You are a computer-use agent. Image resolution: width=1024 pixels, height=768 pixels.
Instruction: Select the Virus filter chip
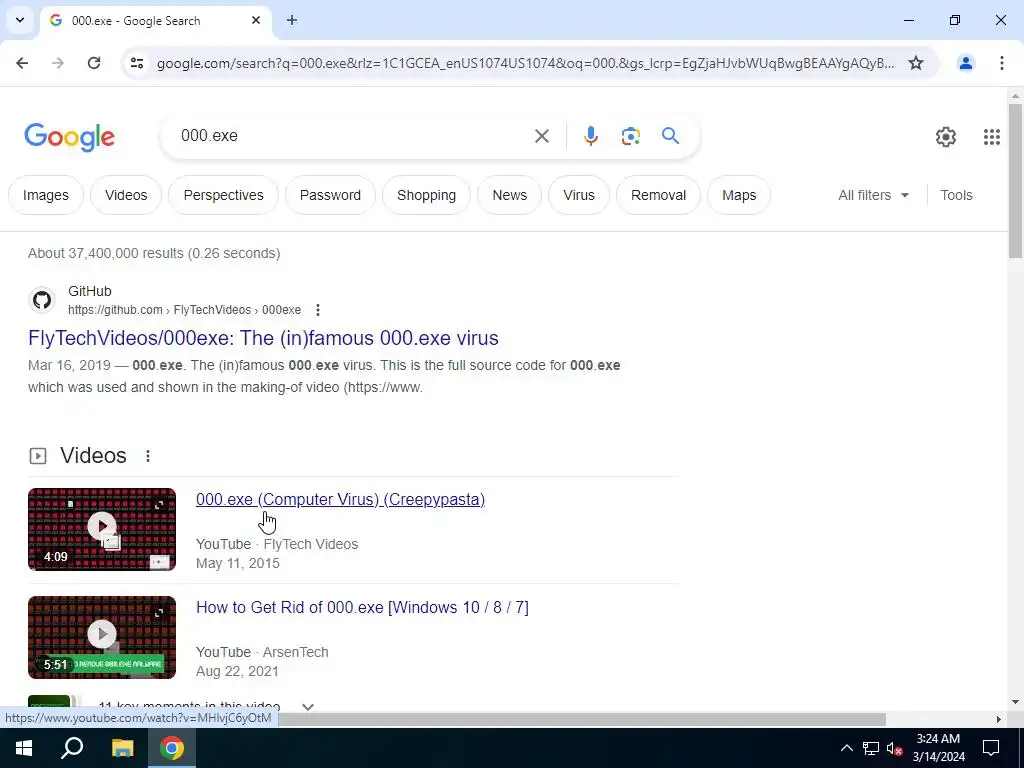579,195
